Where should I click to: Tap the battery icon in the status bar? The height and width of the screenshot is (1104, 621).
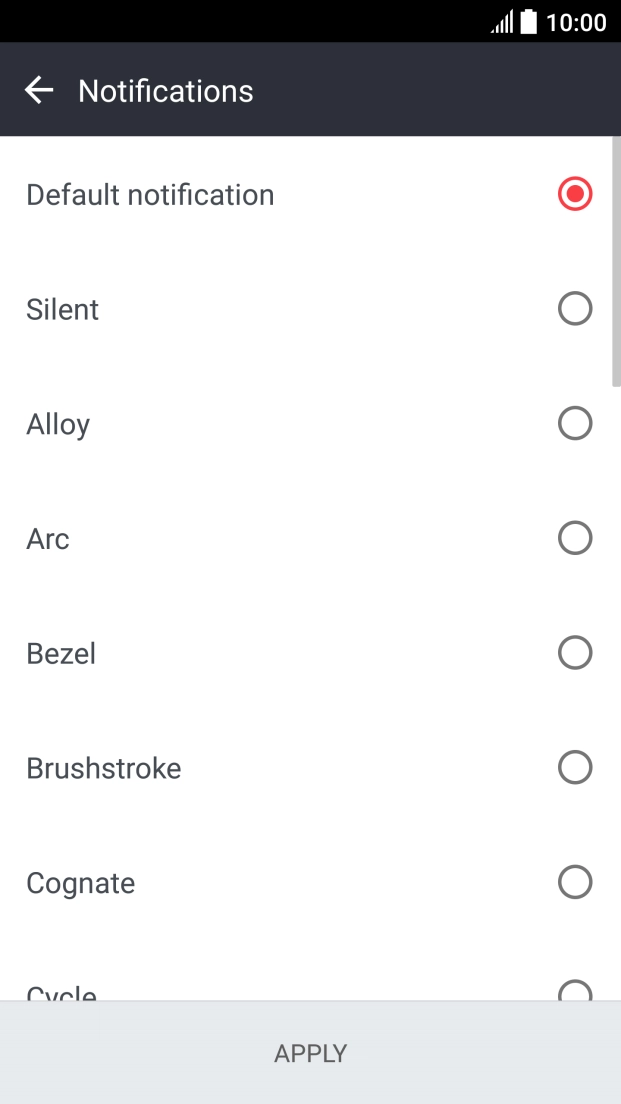pos(527,22)
